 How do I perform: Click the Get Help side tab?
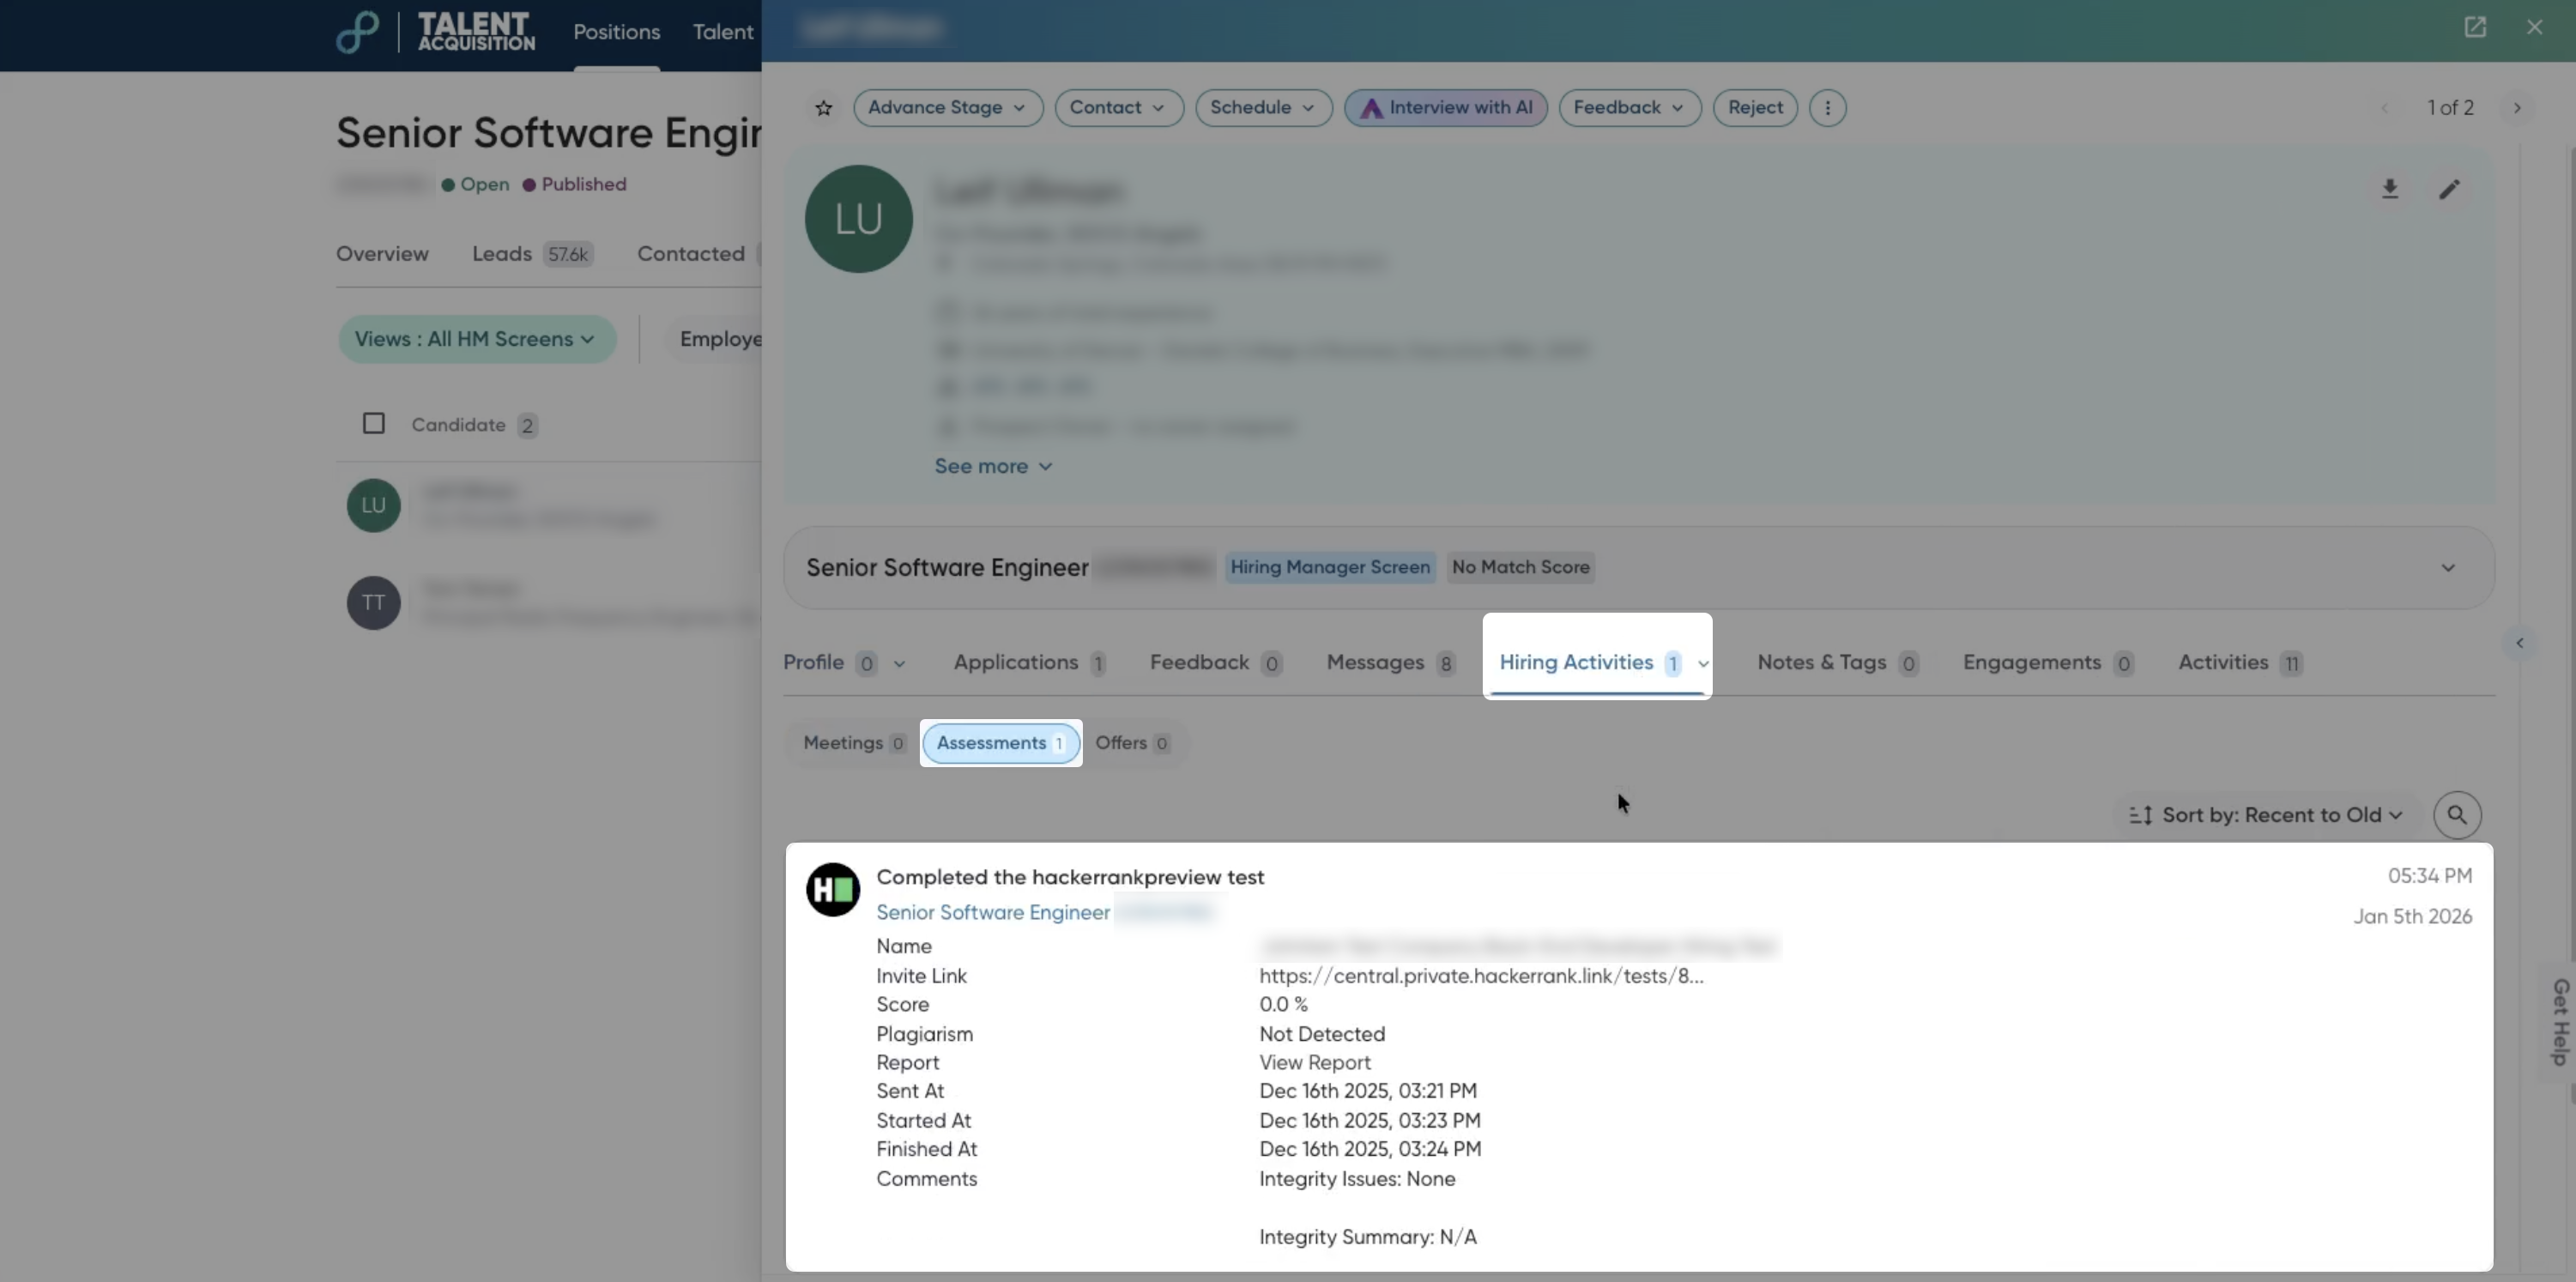tap(2560, 1021)
